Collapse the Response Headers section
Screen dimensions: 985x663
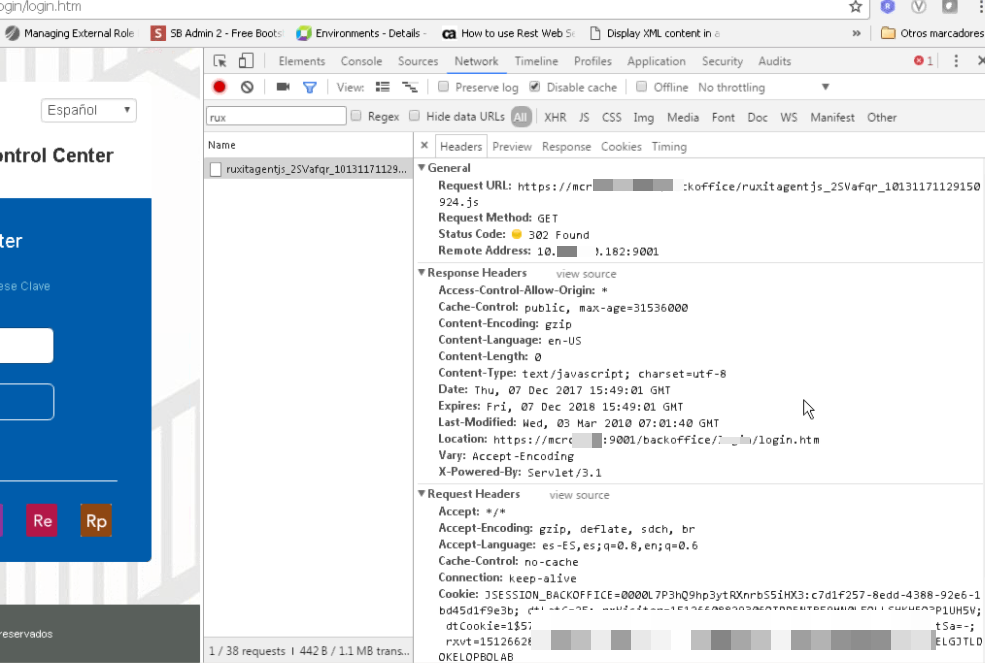click(x=422, y=273)
